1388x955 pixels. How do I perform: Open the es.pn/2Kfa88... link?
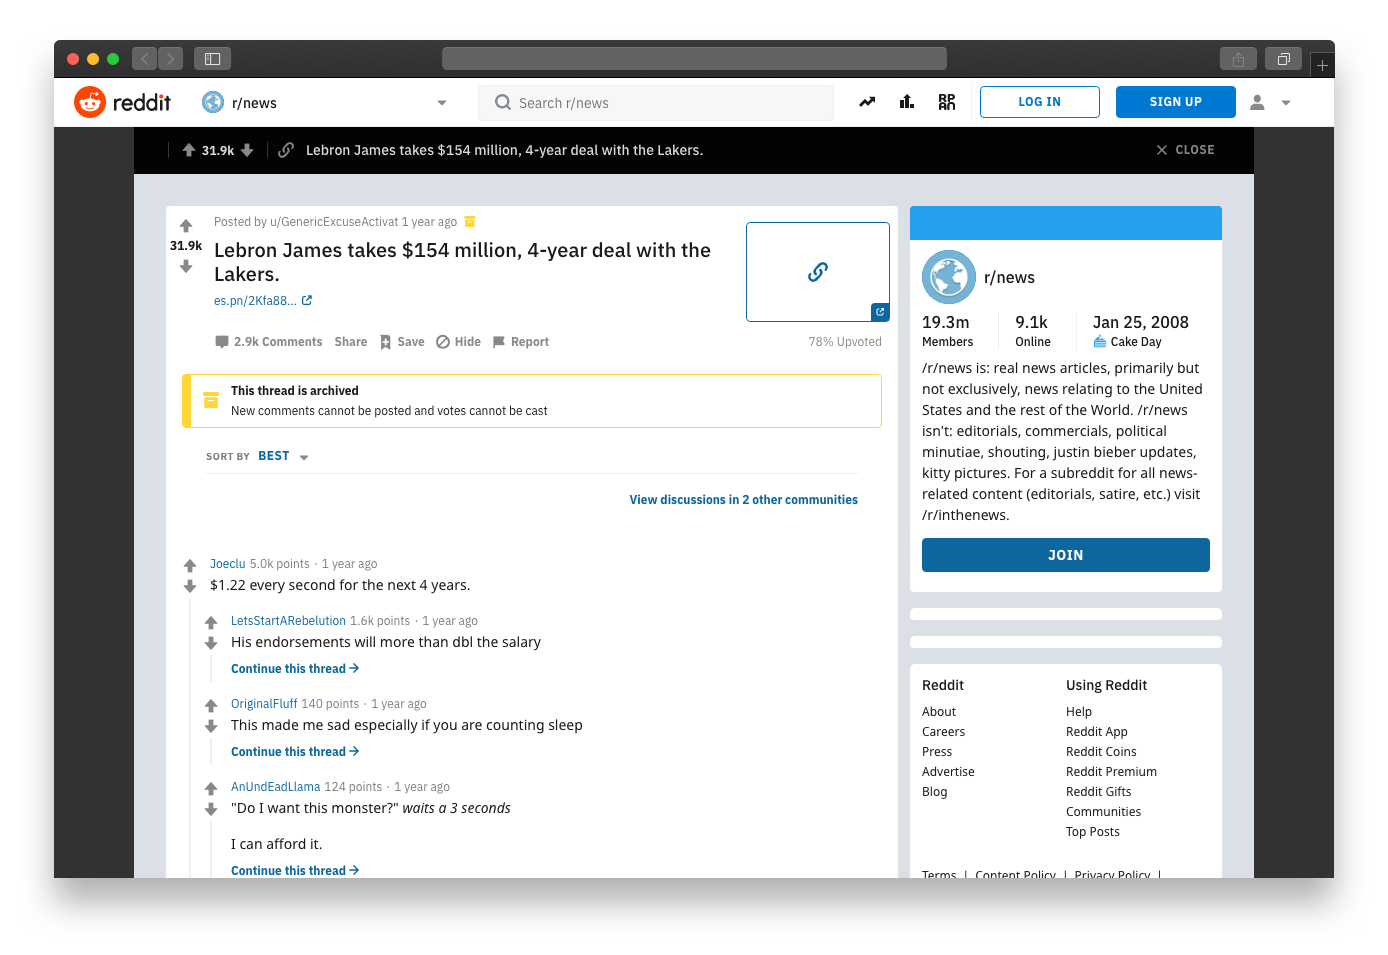pos(263,301)
